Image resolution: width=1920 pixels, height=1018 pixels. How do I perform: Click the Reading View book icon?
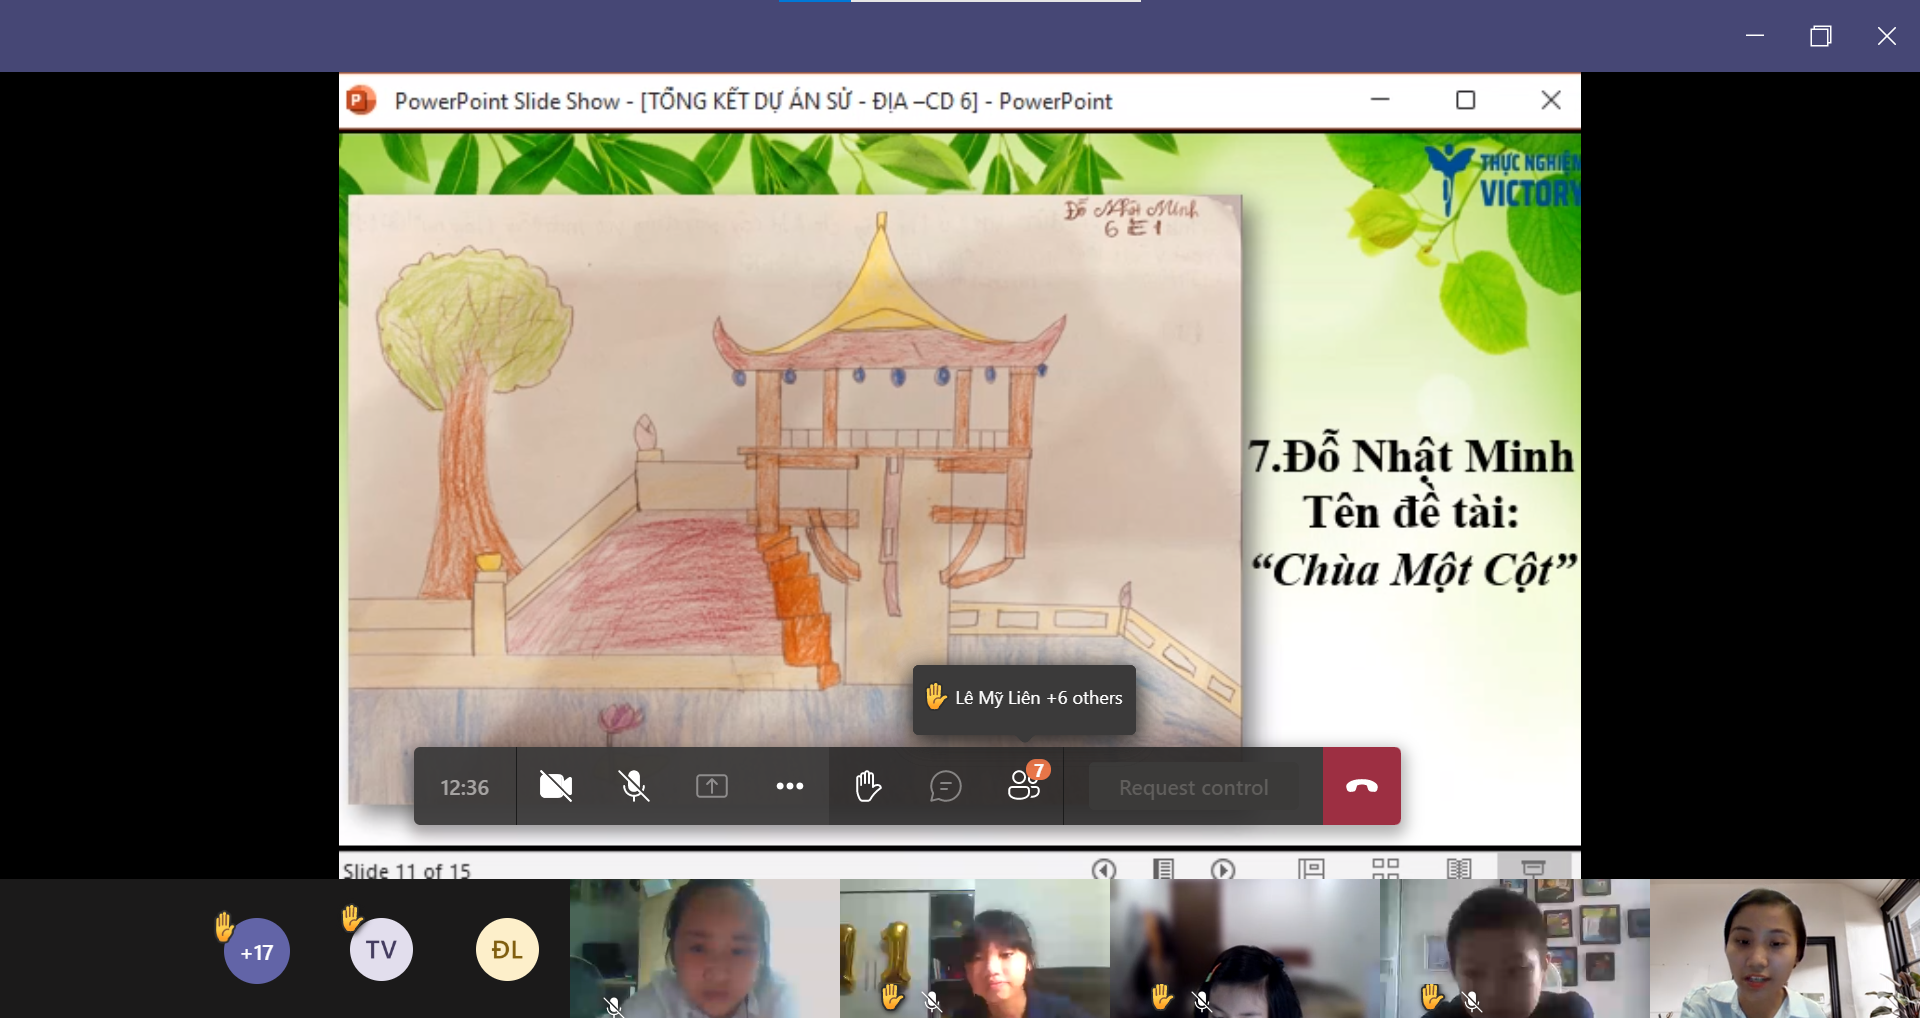tap(1459, 868)
